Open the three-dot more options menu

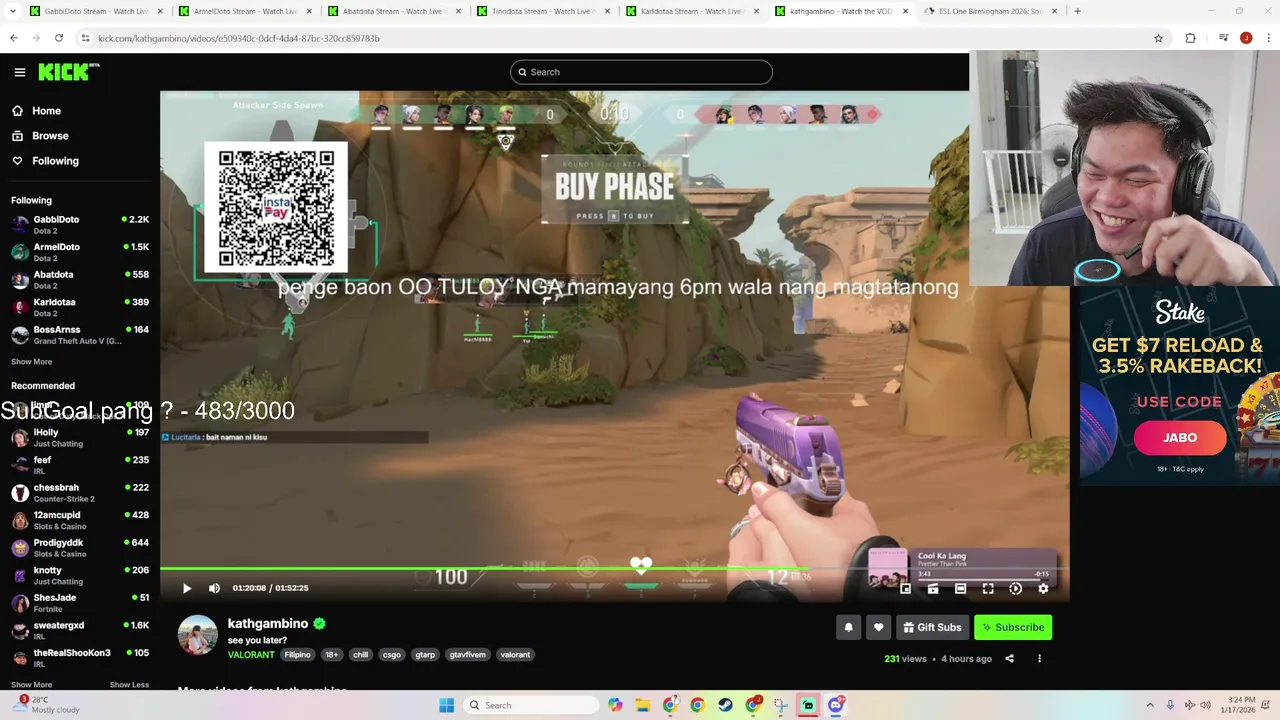pyautogui.click(x=1039, y=659)
